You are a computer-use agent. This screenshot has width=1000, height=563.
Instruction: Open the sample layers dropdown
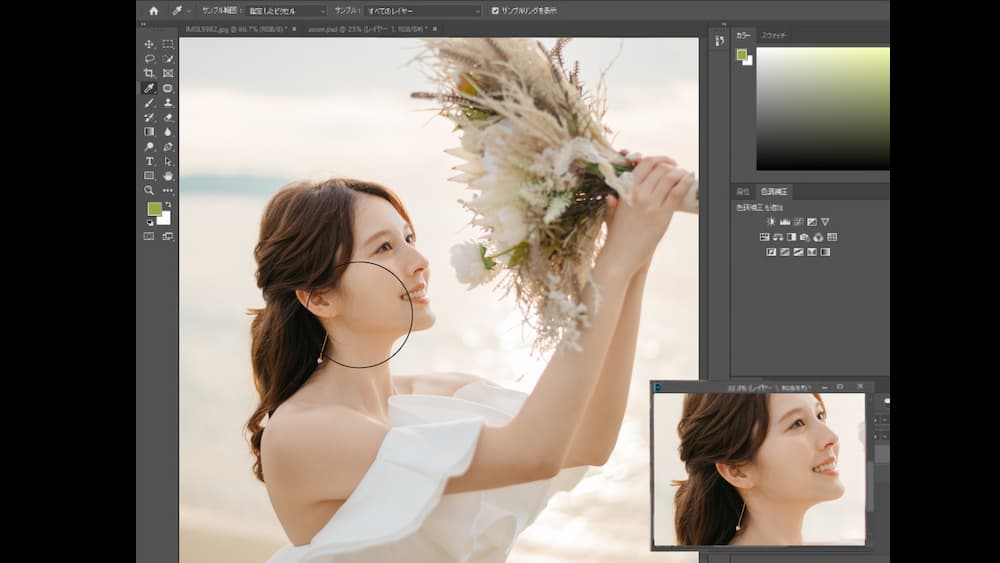[420, 10]
